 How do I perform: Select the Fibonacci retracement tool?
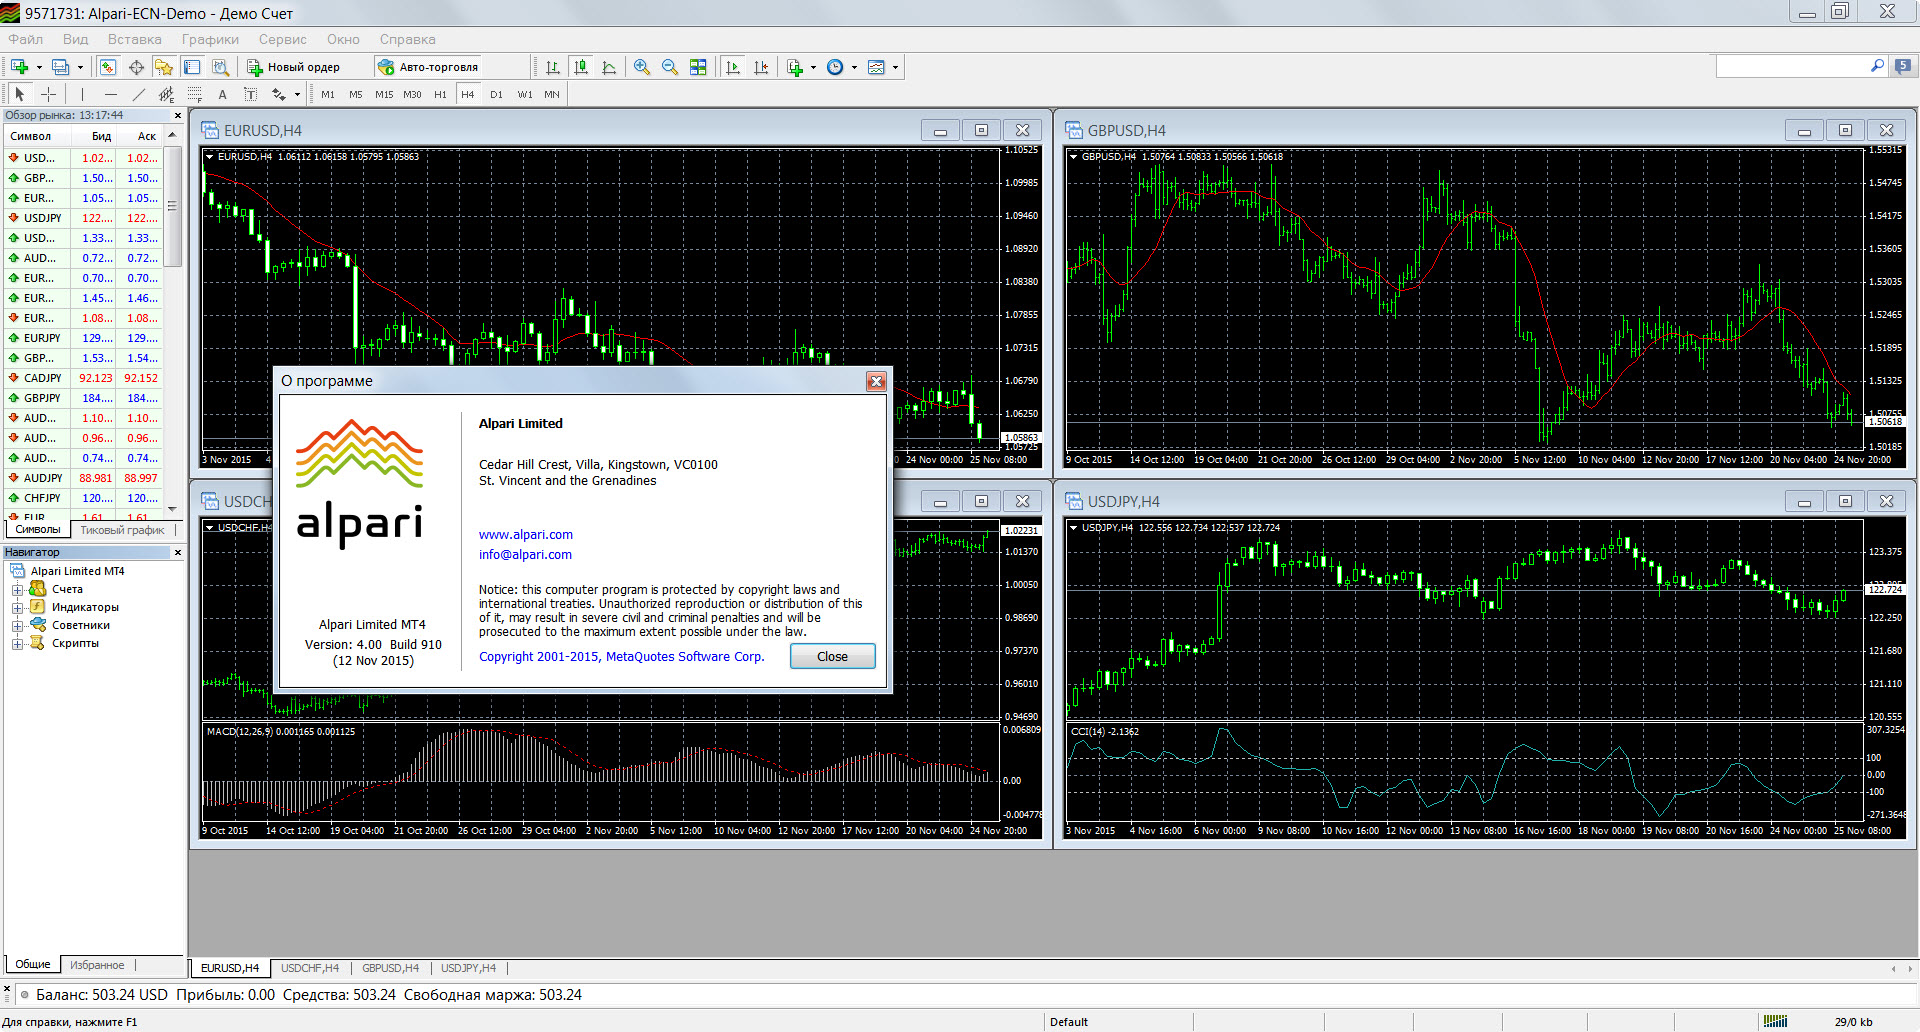(194, 94)
